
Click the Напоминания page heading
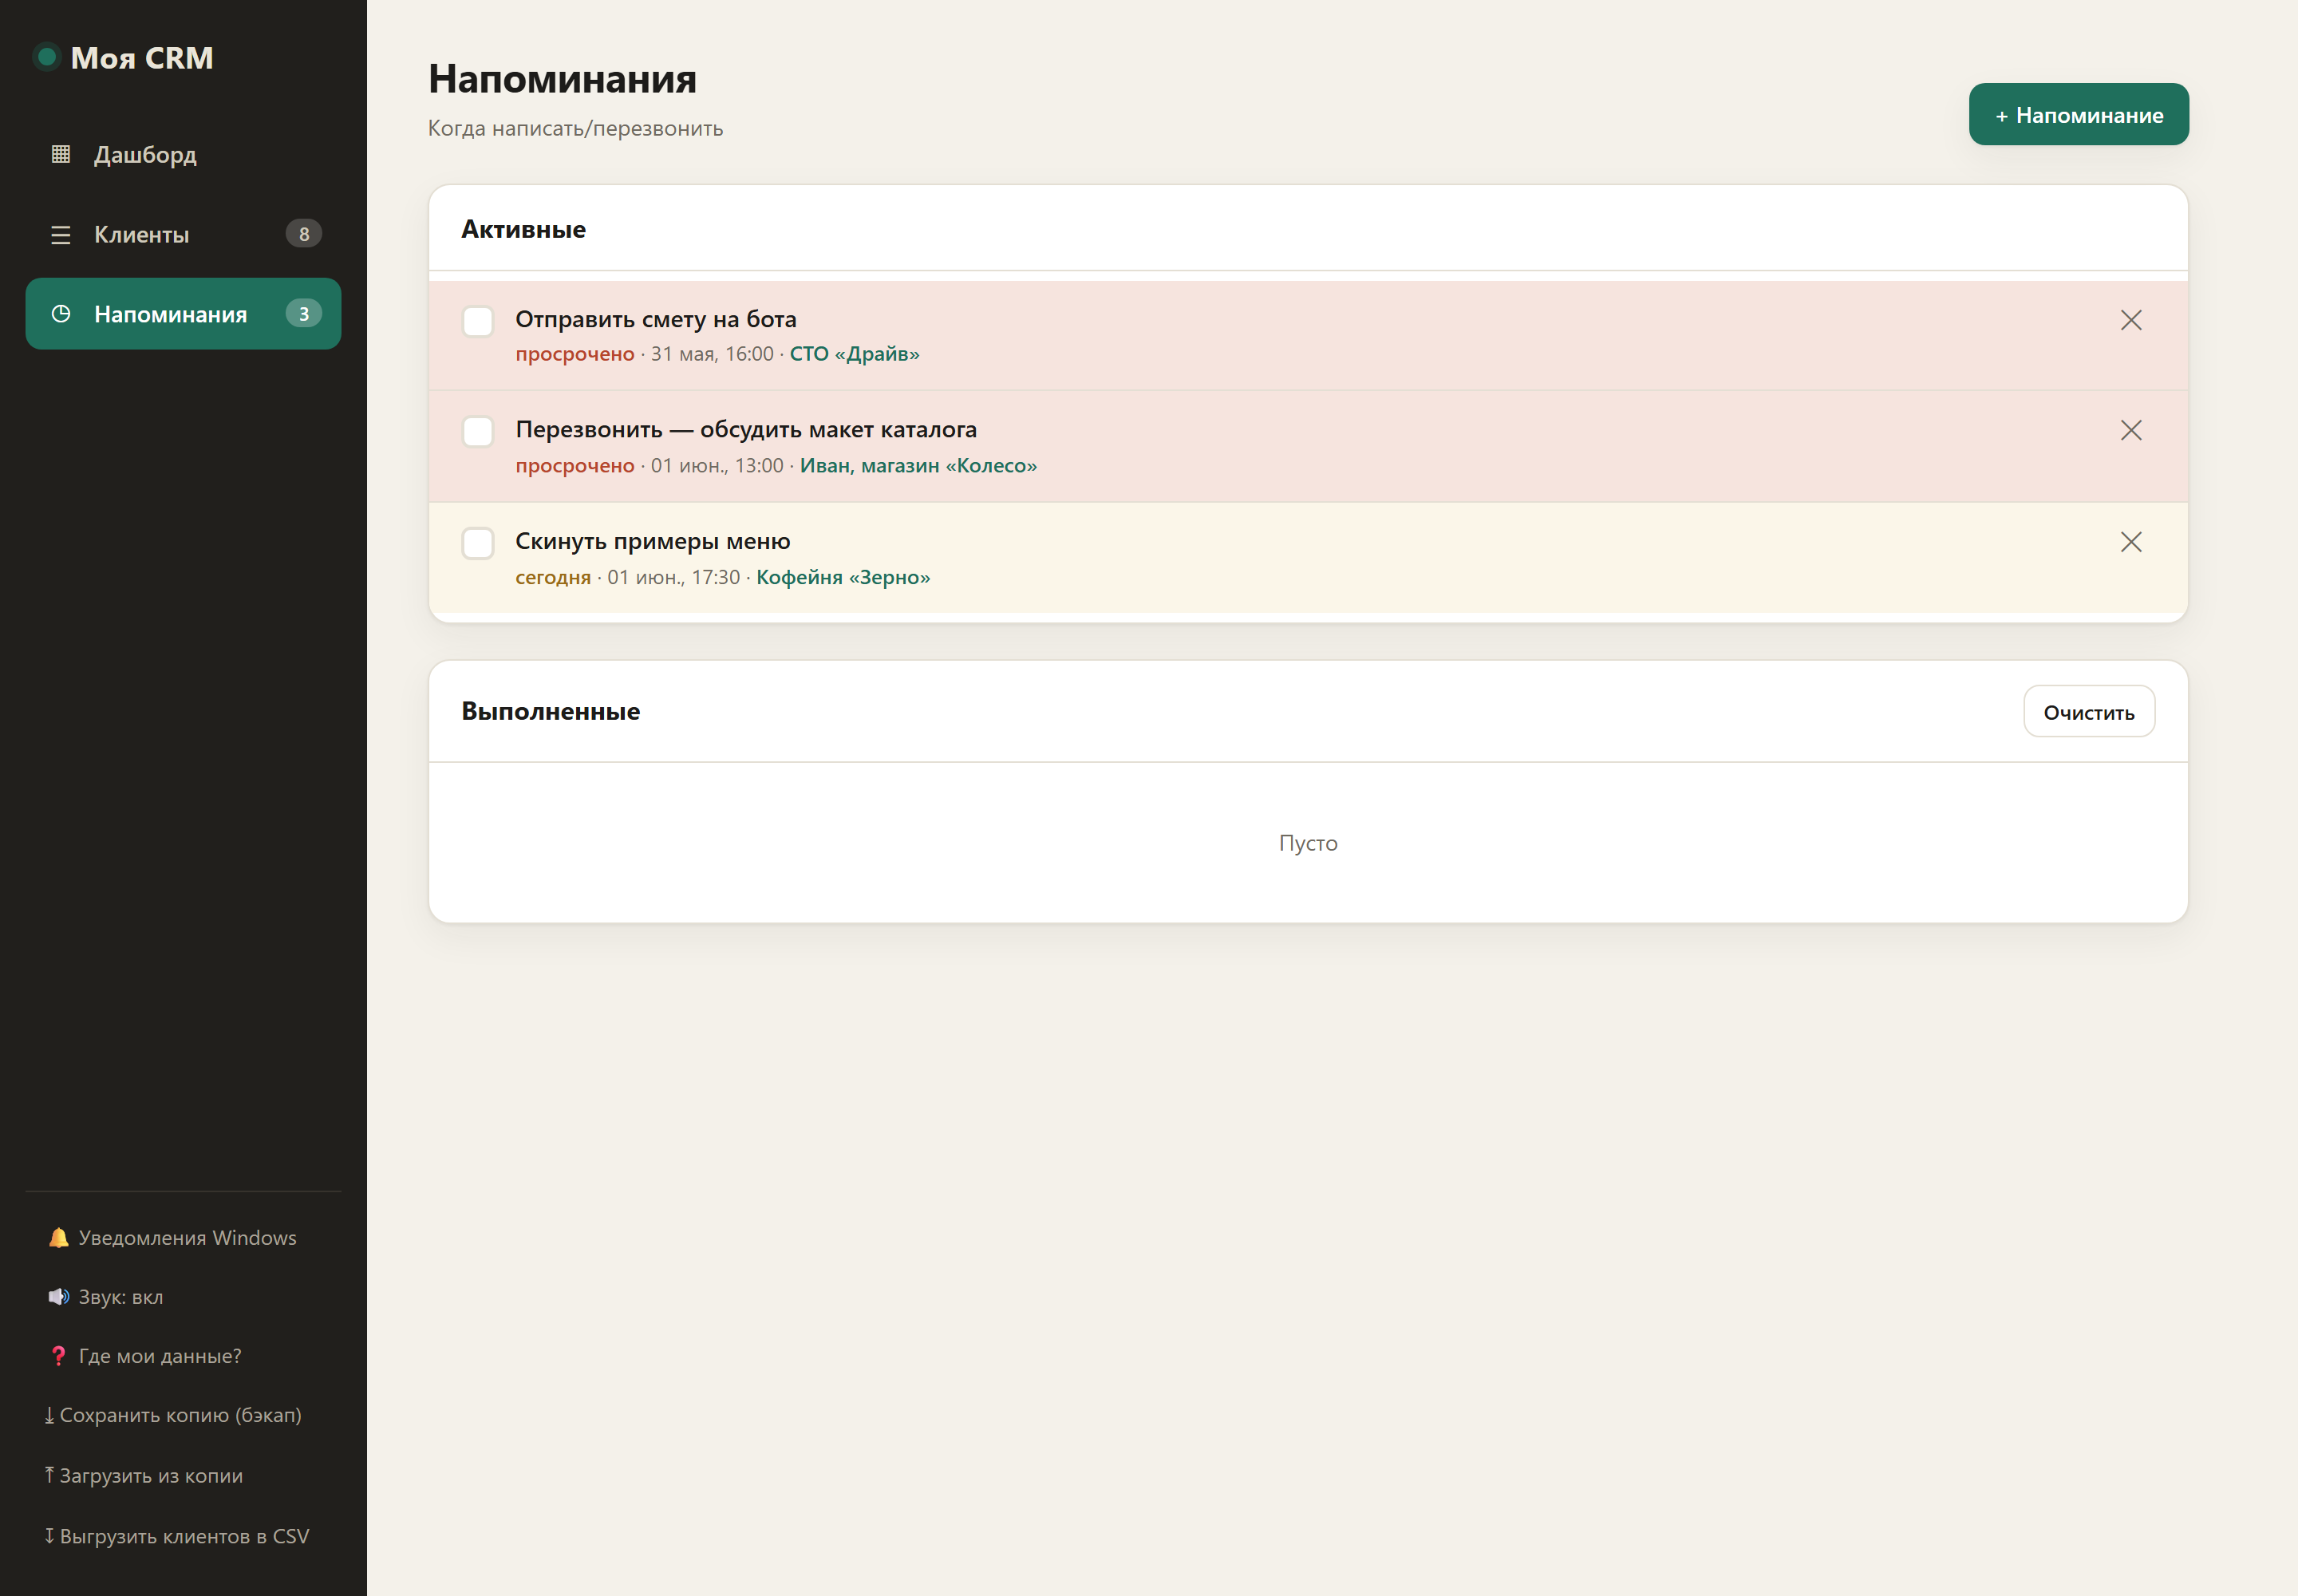(x=562, y=79)
